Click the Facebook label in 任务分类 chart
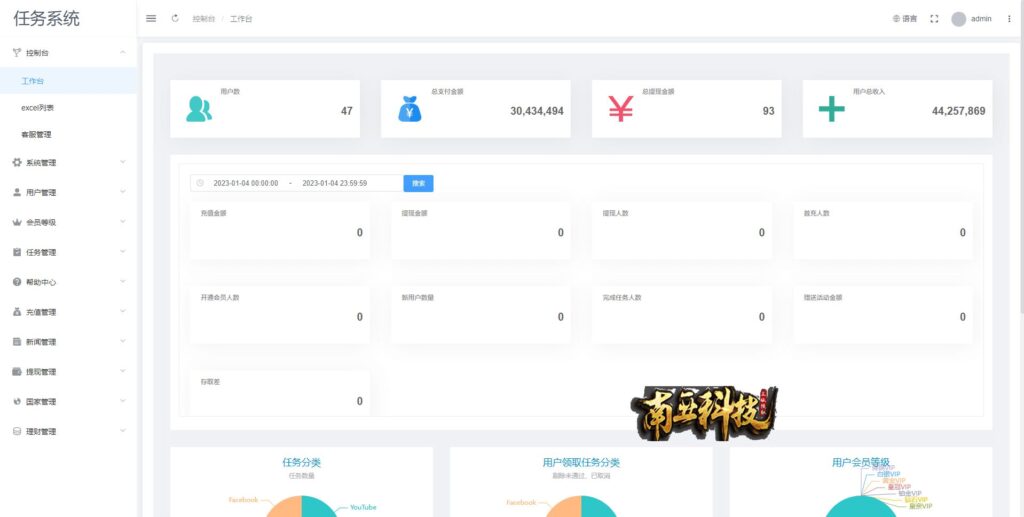1024x517 pixels. pyautogui.click(x=243, y=500)
